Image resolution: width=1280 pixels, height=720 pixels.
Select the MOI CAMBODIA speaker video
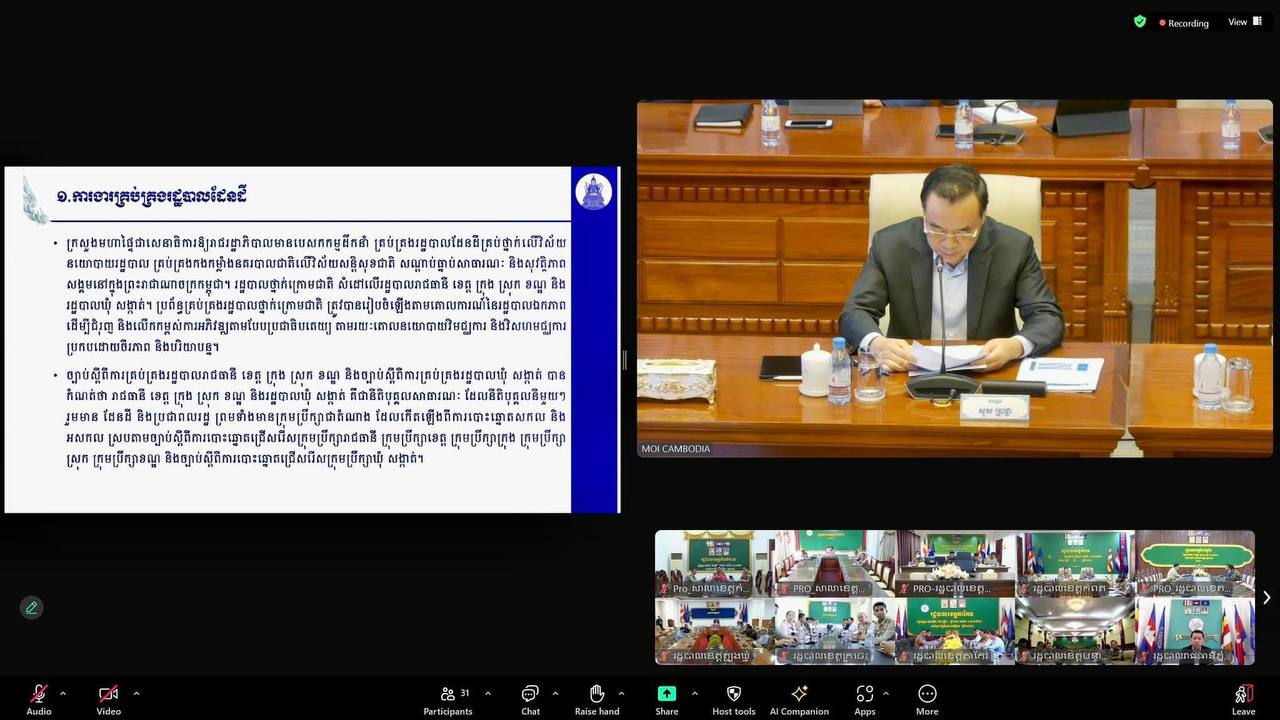[954, 279]
